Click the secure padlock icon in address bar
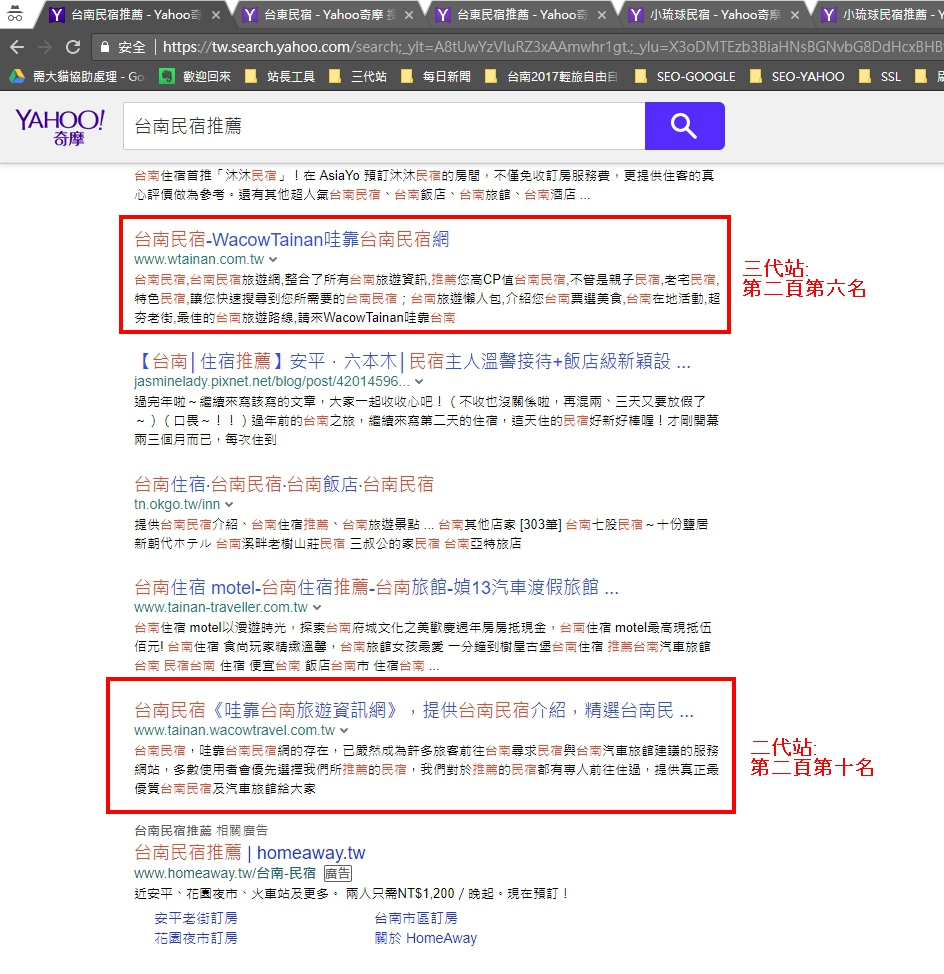Image resolution: width=944 pixels, height=974 pixels. pos(105,47)
